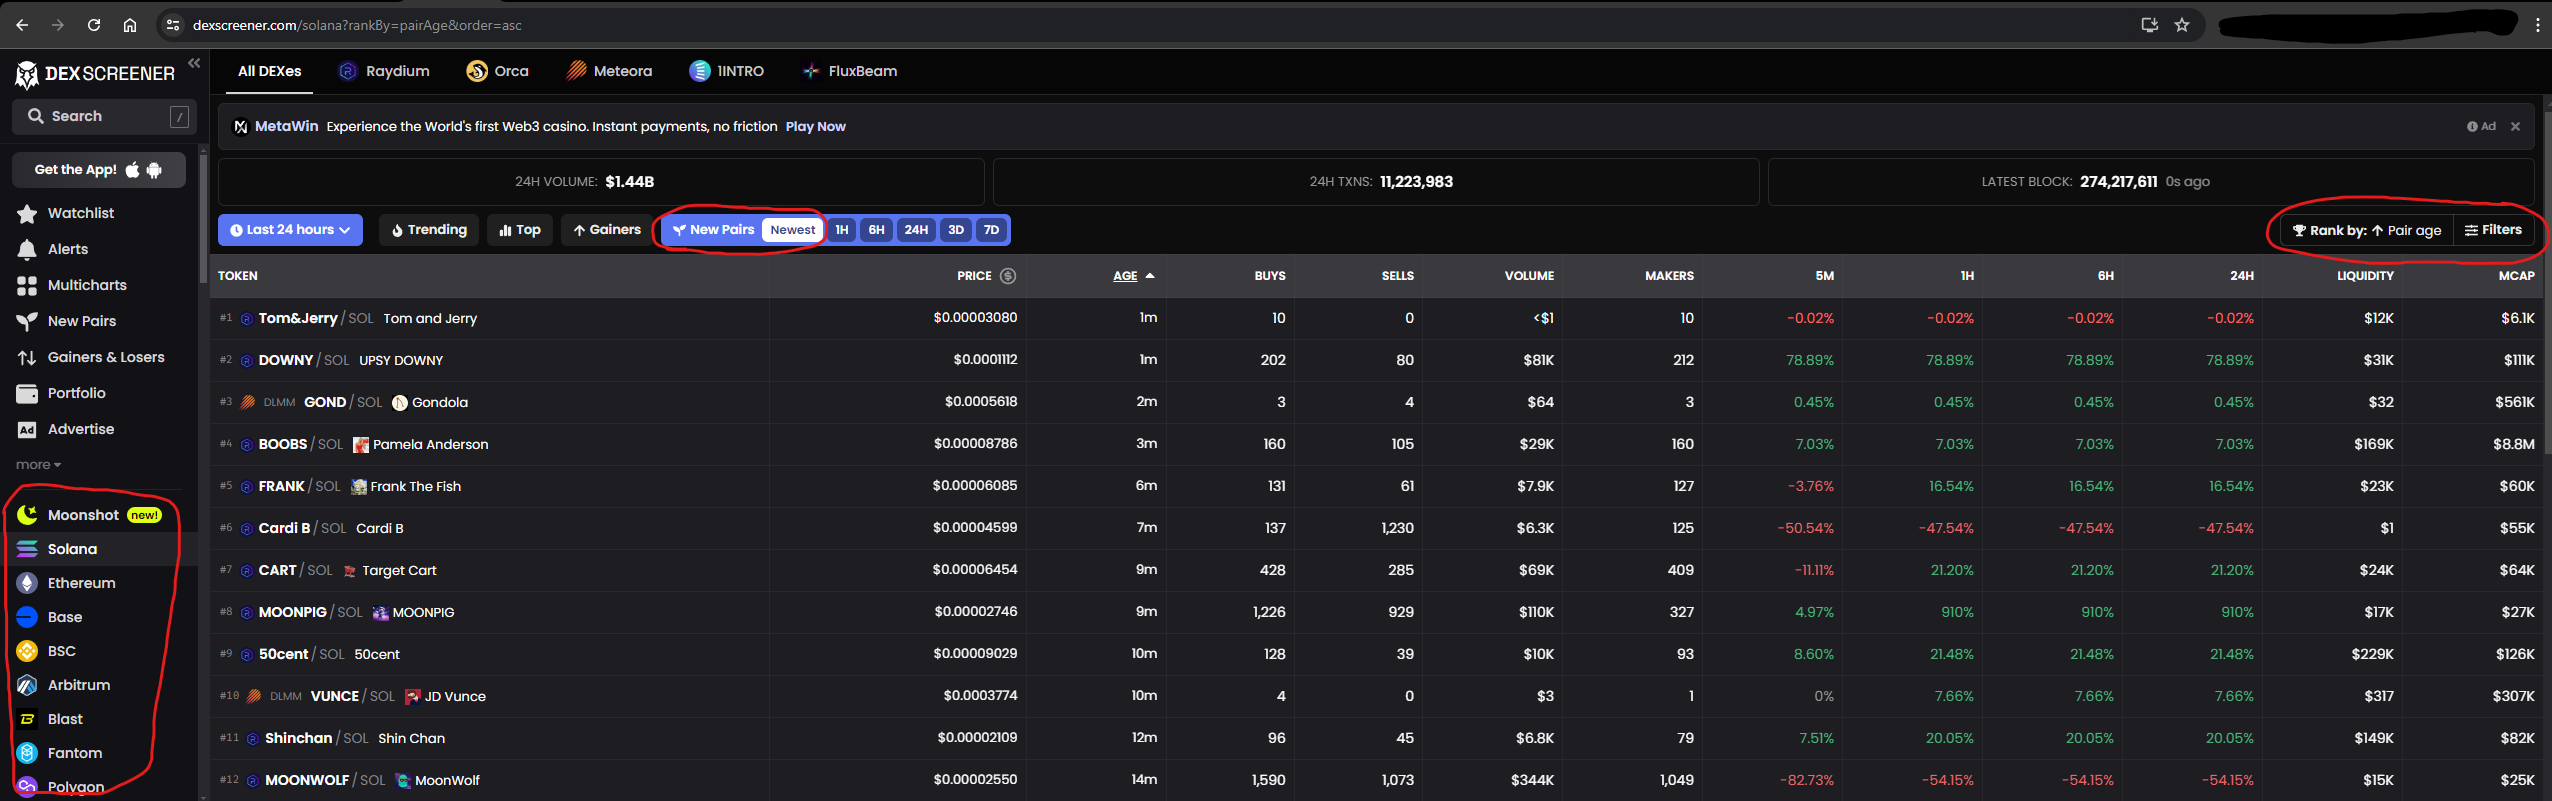This screenshot has width=2552, height=801.
Task: Open the BOOBS / SOL pair row
Action: (x=1378, y=444)
